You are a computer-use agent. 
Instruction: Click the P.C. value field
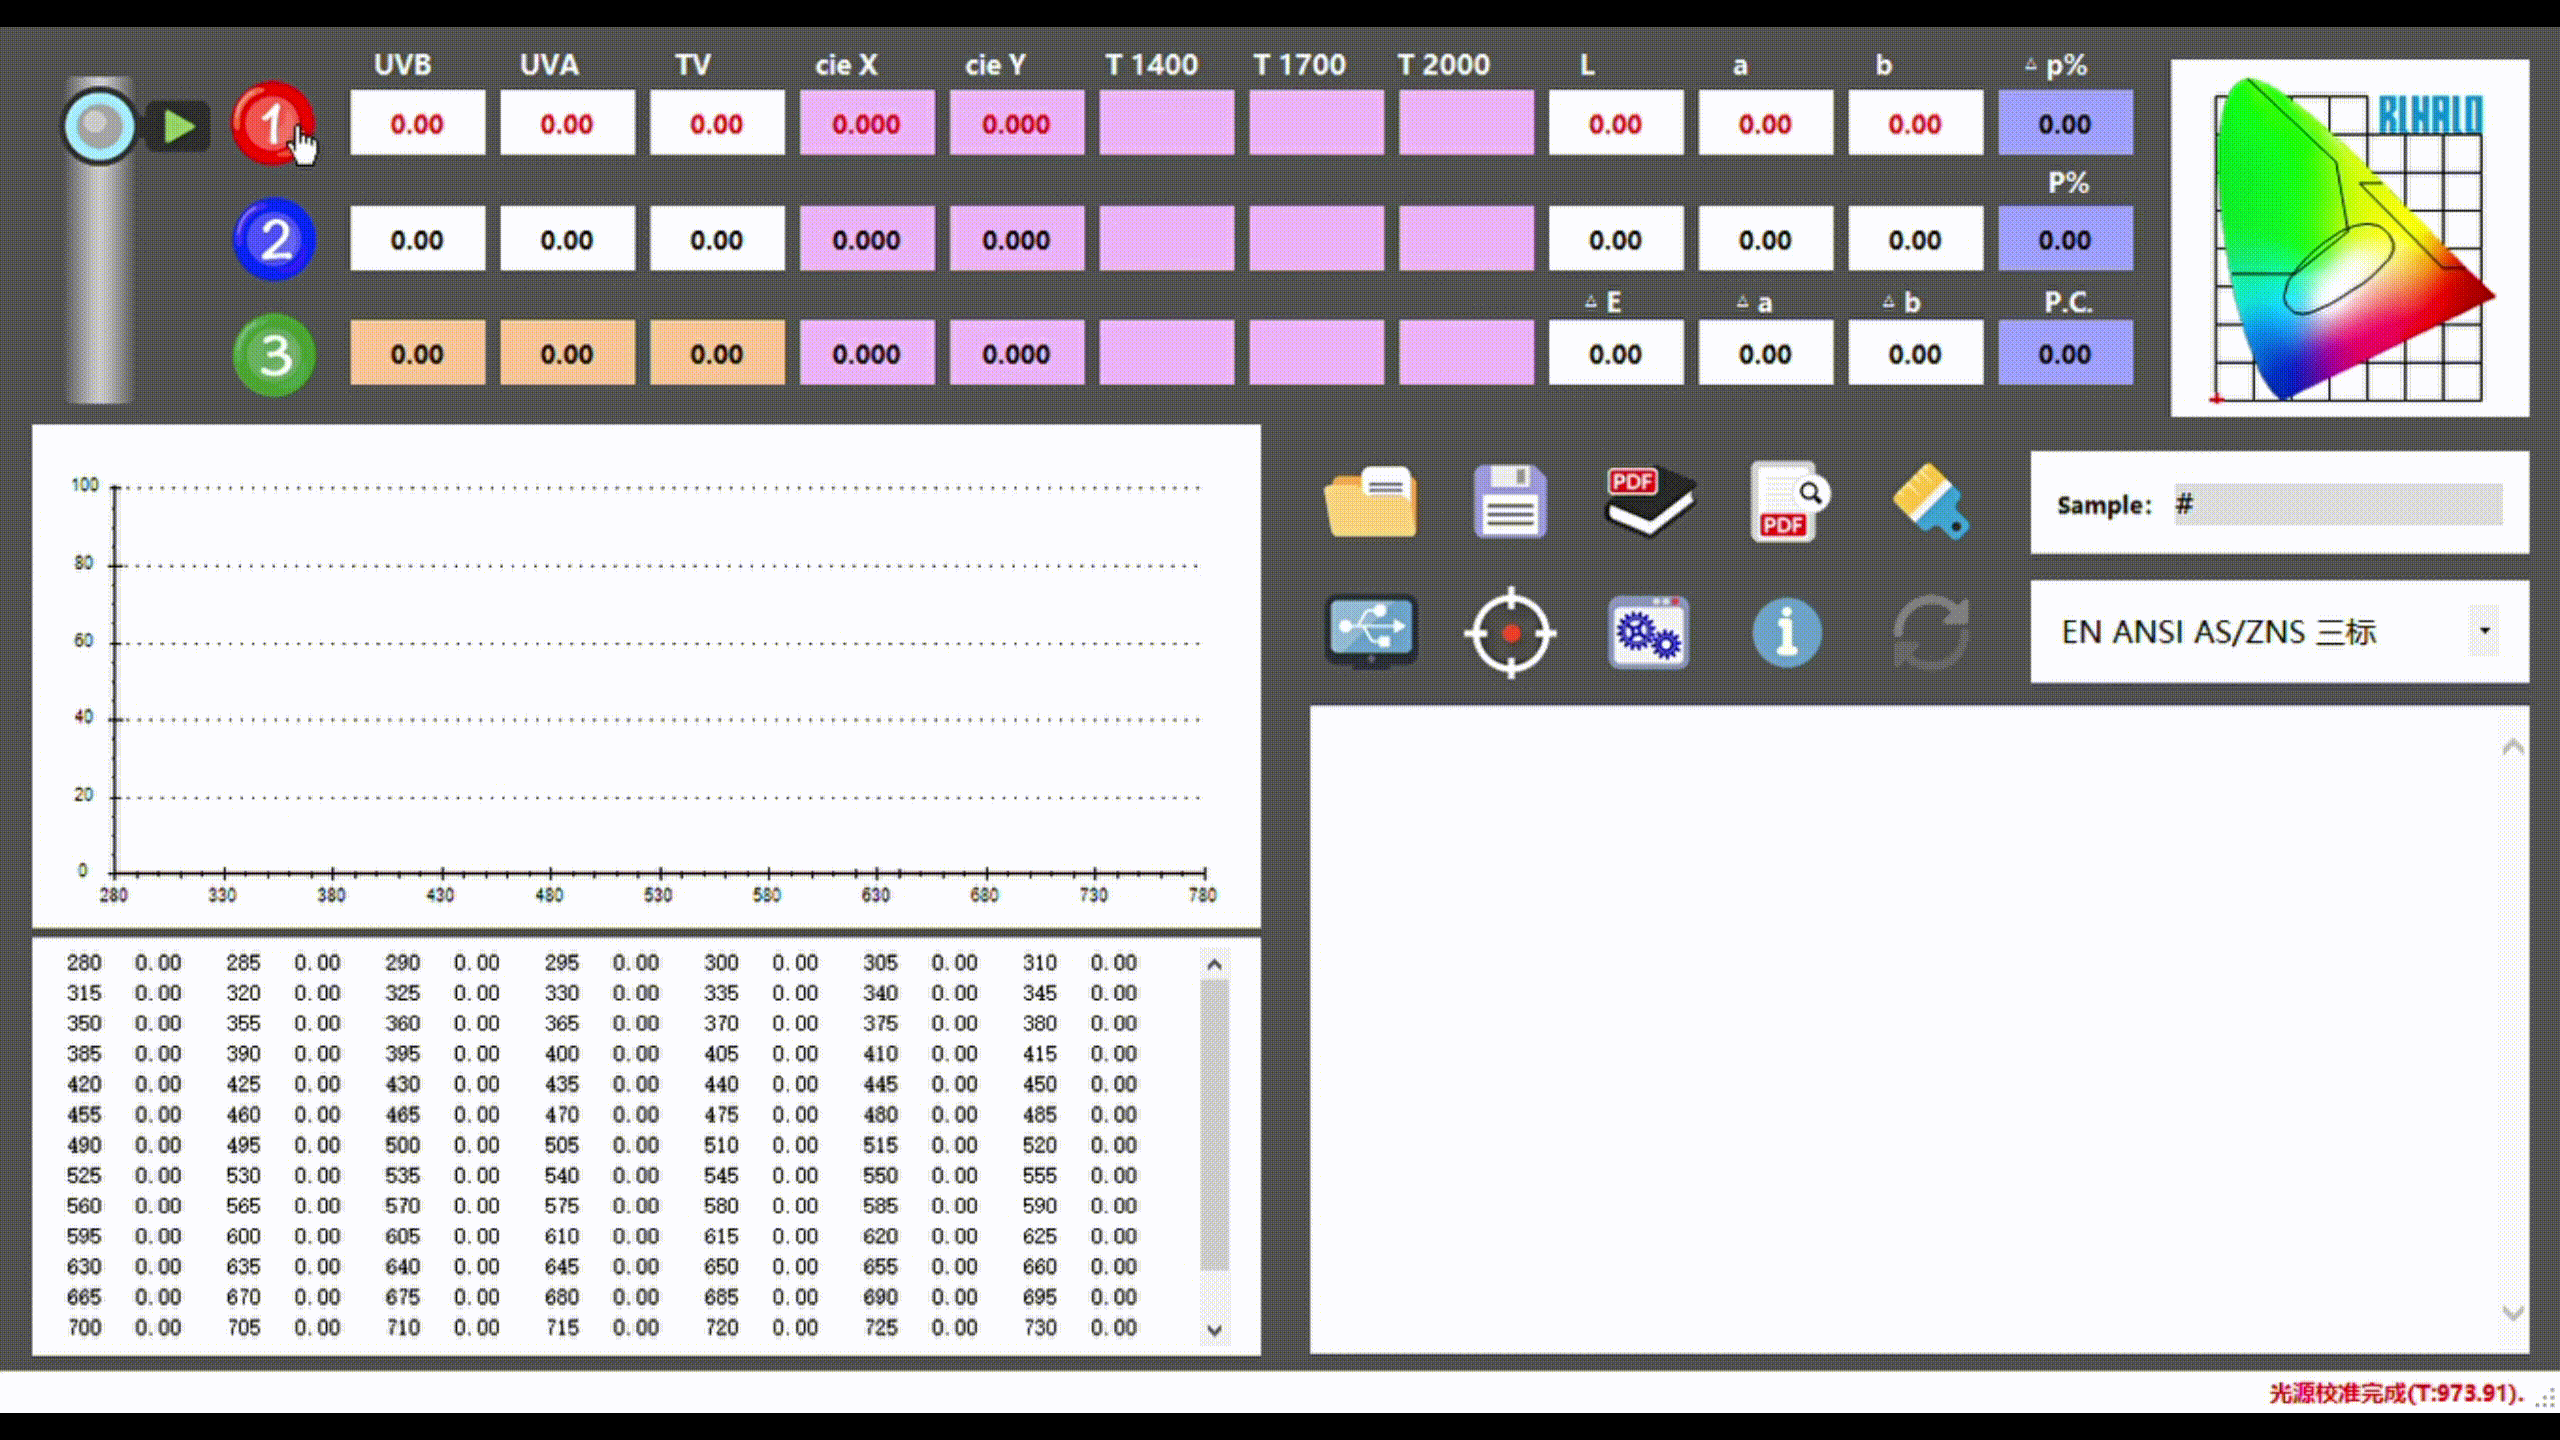click(2066, 353)
